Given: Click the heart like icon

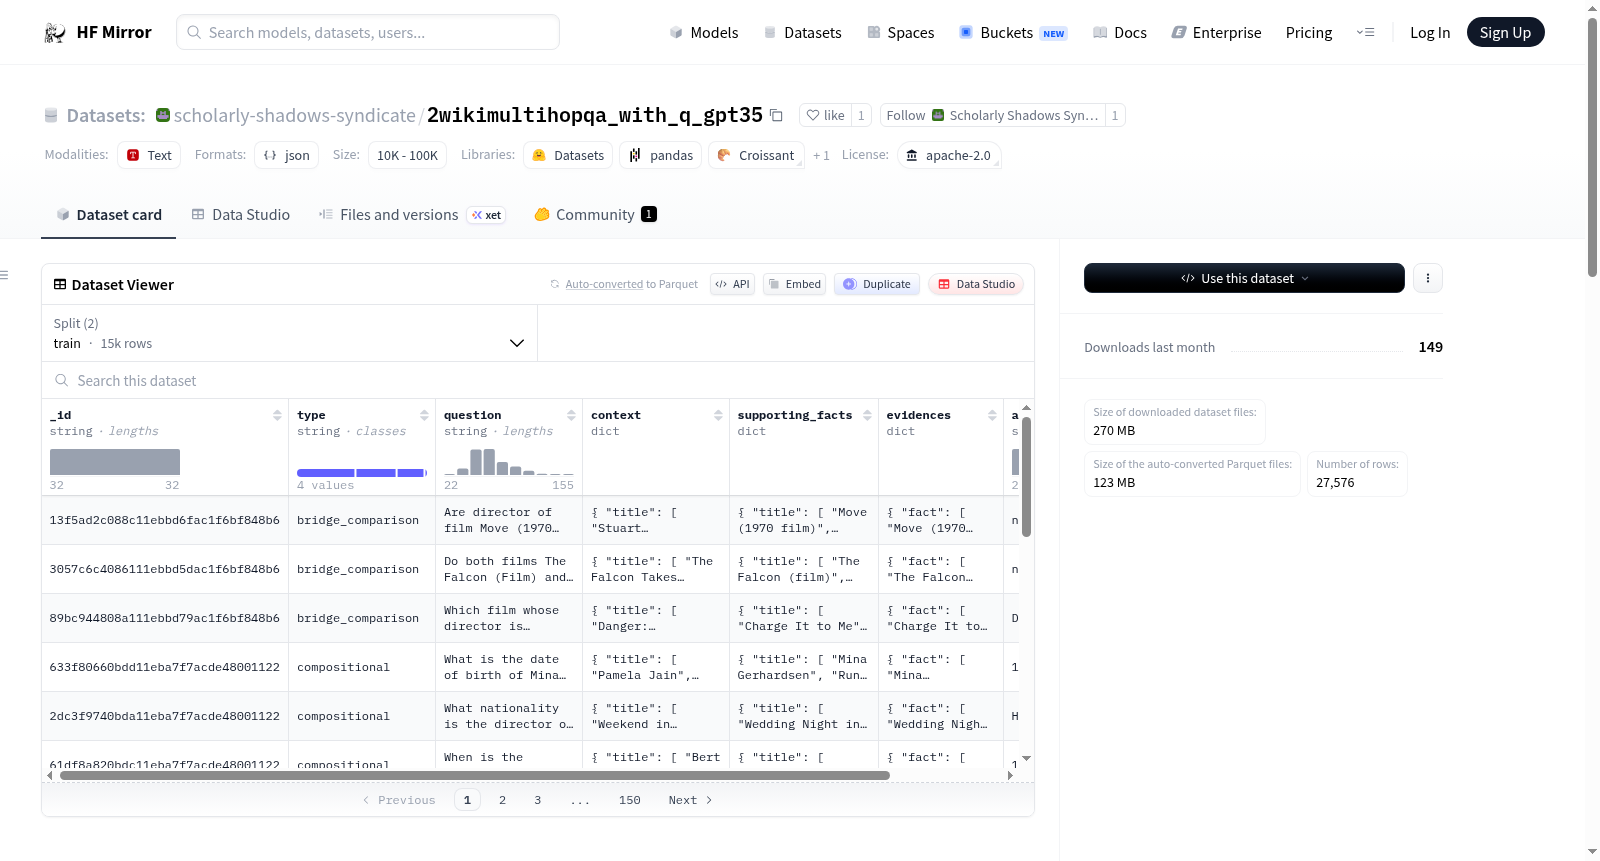Looking at the screenshot, I should [x=813, y=115].
